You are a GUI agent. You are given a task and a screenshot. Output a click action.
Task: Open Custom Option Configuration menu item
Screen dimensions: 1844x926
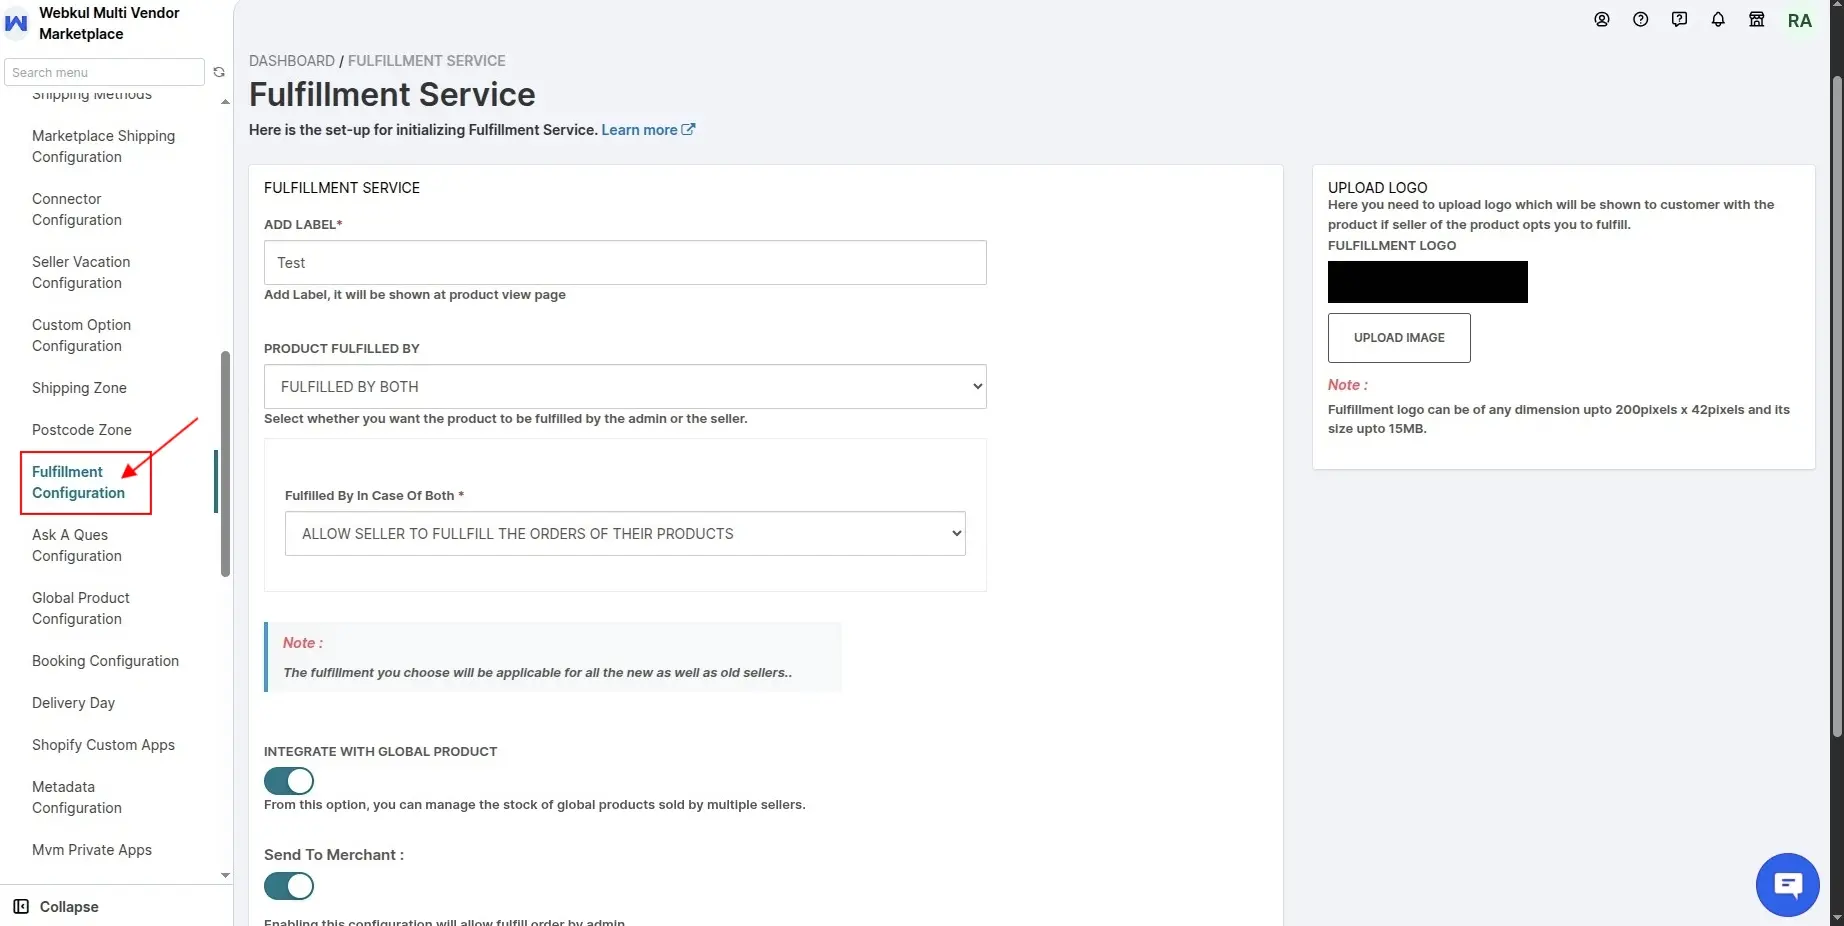[x=81, y=335]
